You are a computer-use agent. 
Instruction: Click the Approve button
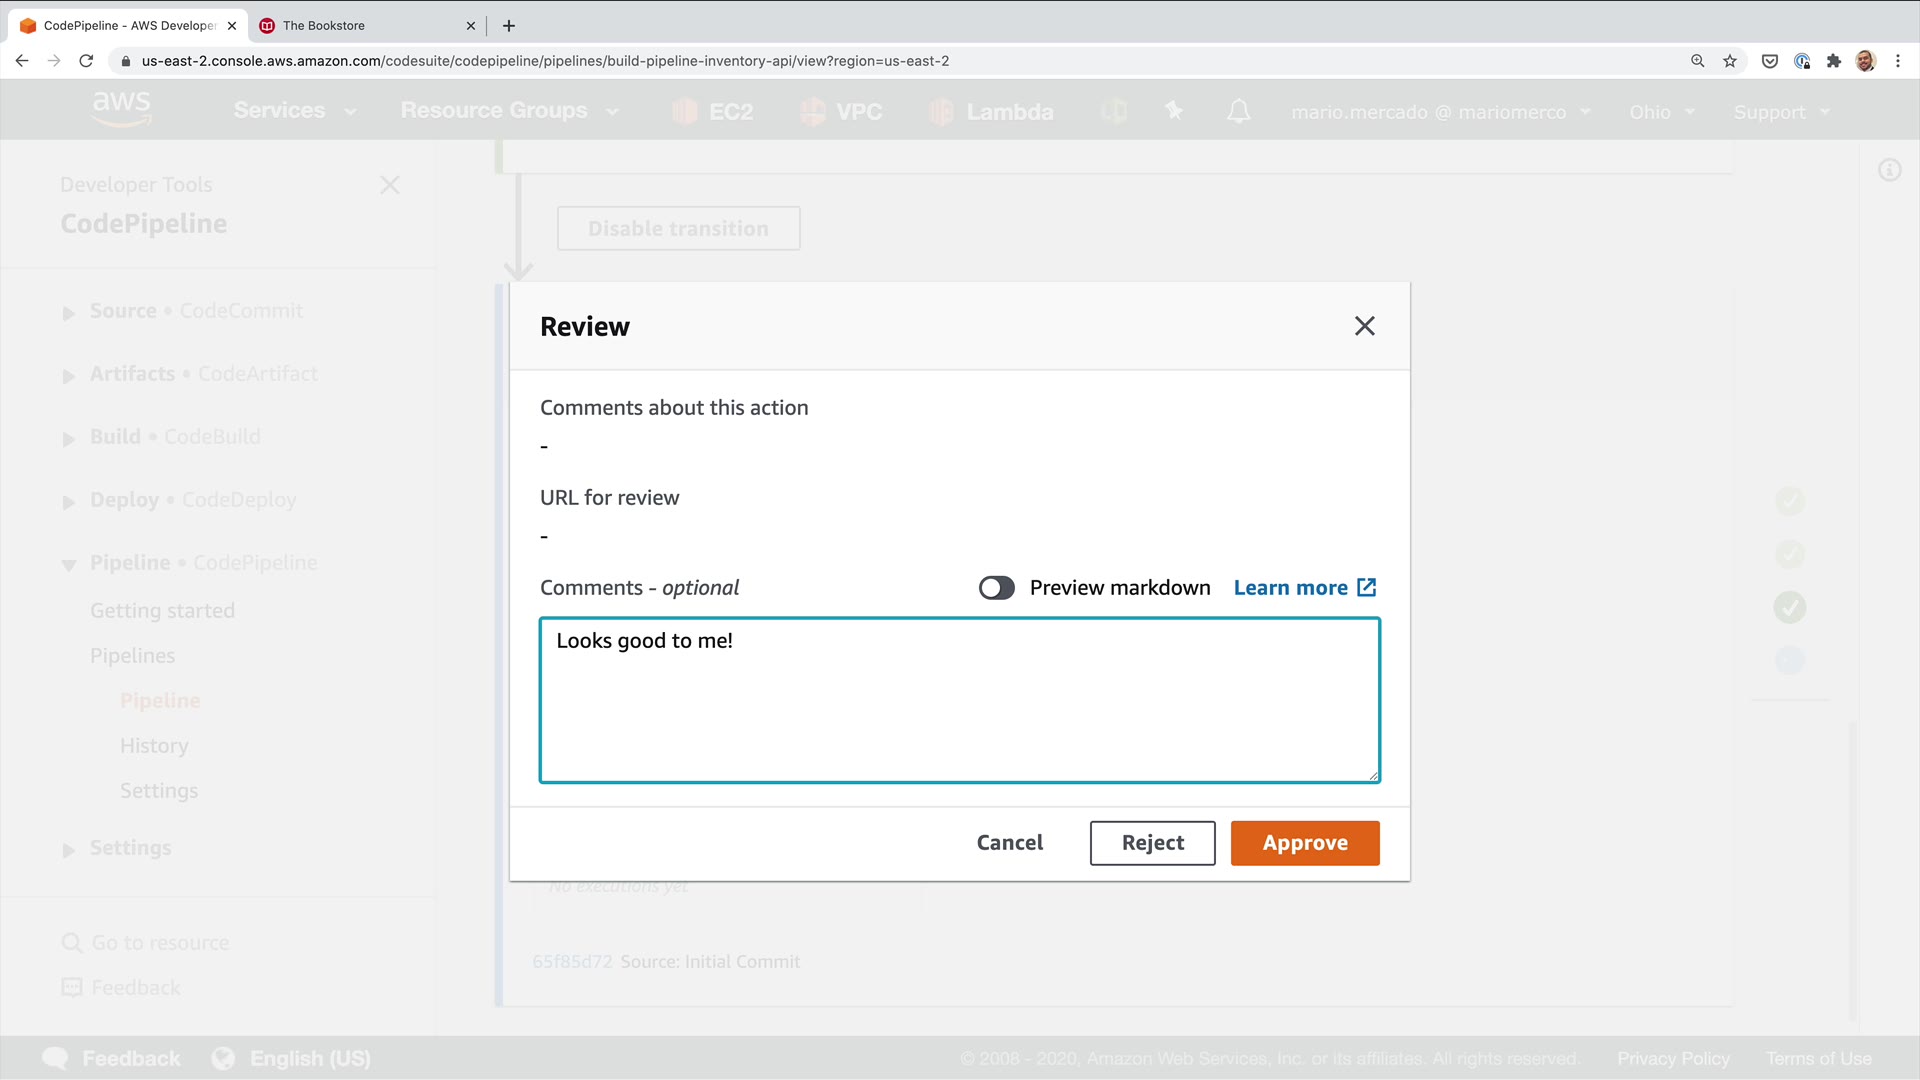pyautogui.click(x=1304, y=843)
